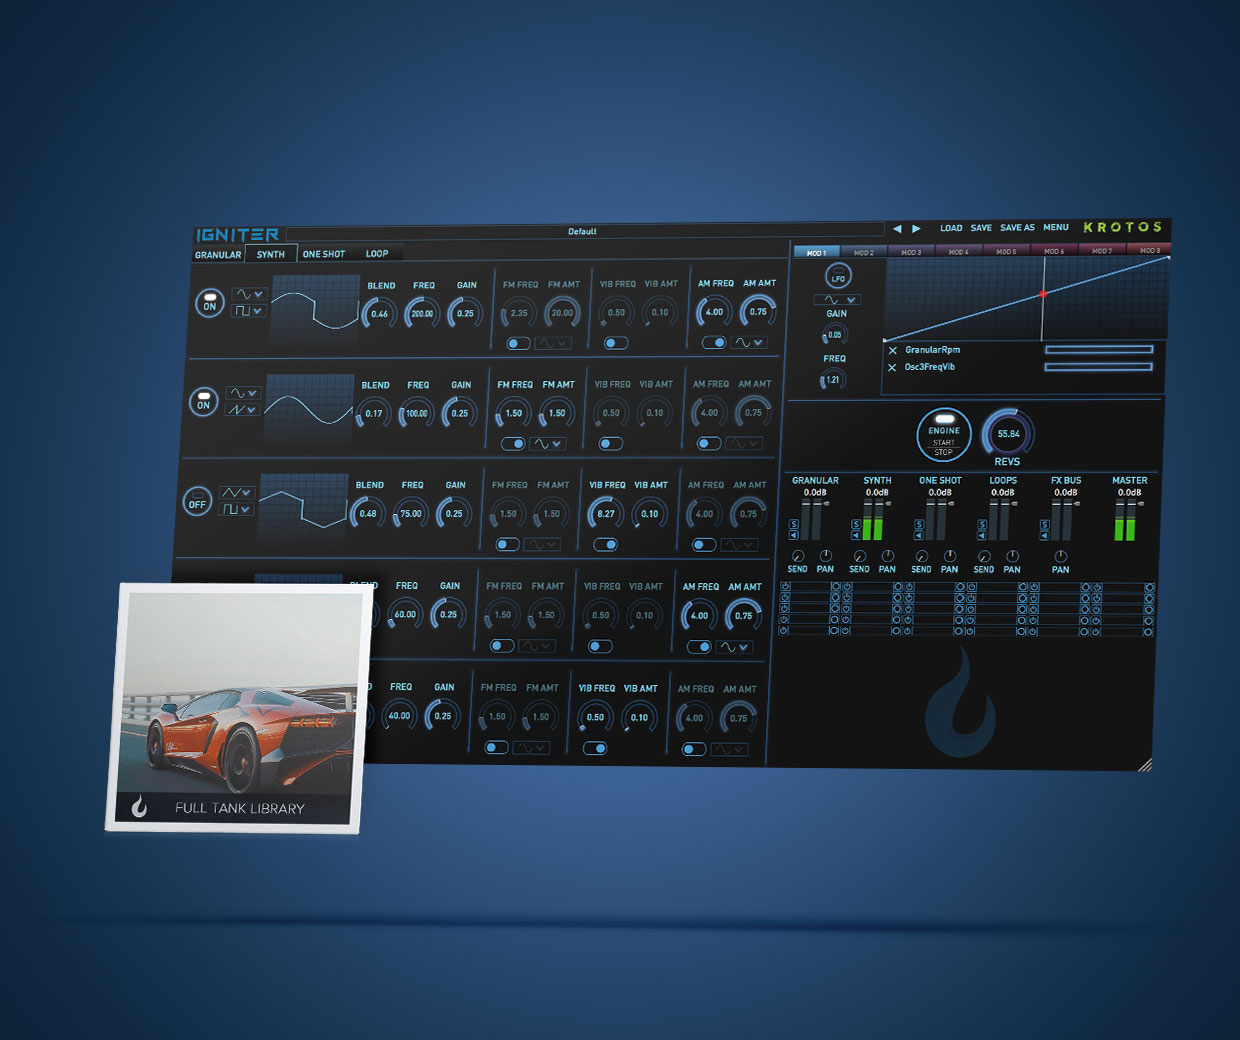The width and height of the screenshot is (1240, 1040).
Task: Click the red point on modulation curve
Action: [x=1043, y=294]
